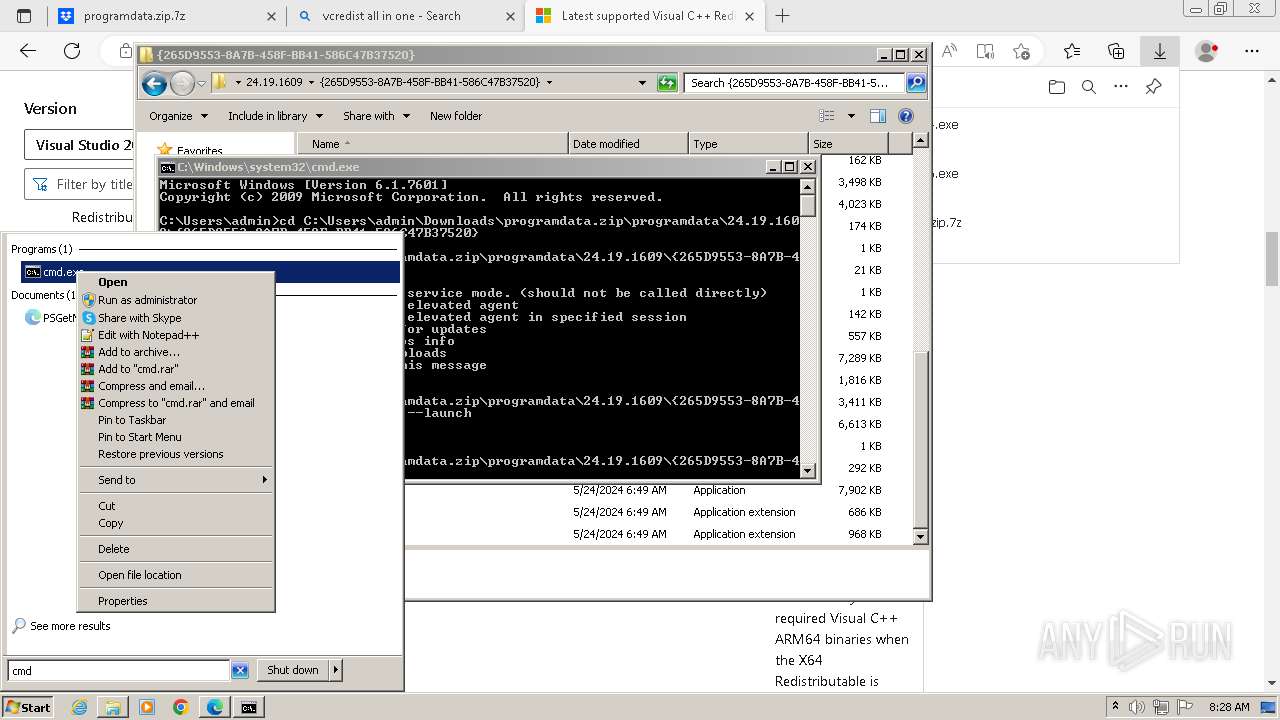
Task: Expand Send to submenu
Action: click(x=175, y=480)
